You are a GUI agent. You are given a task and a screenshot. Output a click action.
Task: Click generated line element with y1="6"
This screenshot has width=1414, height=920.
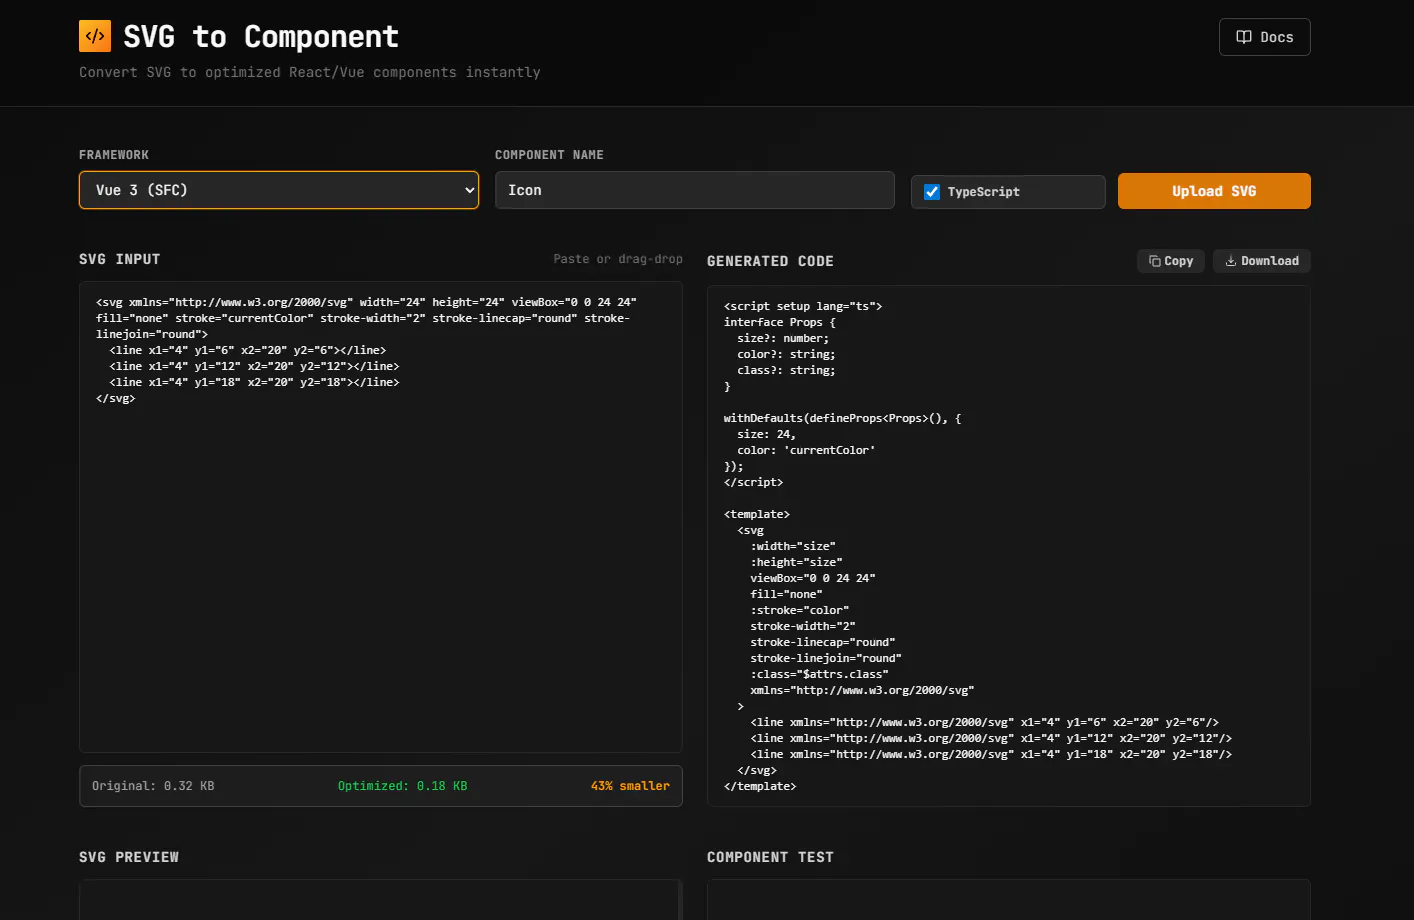985,722
